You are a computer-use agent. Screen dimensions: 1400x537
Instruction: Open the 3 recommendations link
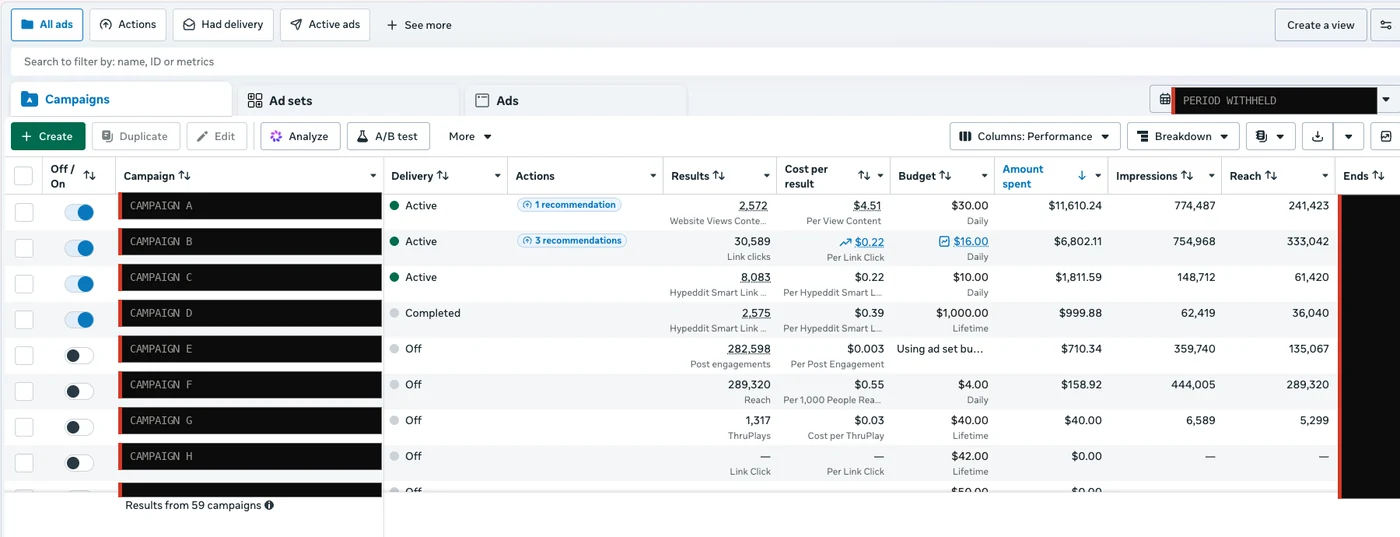(572, 241)
